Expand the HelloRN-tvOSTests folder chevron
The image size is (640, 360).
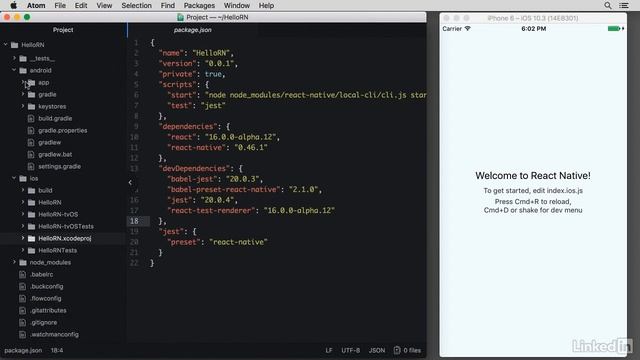click(x=23, y=226)
